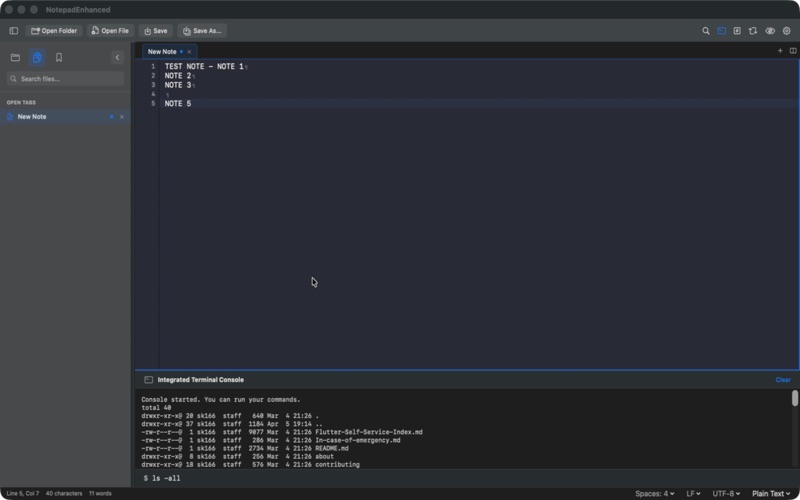The image size is (800, 500).
Task: Show the folder explorer sidebar view
Action: pyautogui.click(x=15, y=58)
